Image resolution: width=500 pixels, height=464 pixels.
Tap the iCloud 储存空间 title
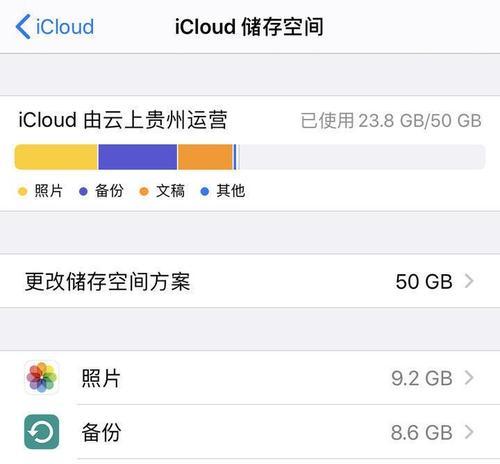pyautogui.click(x=249, y=27)
